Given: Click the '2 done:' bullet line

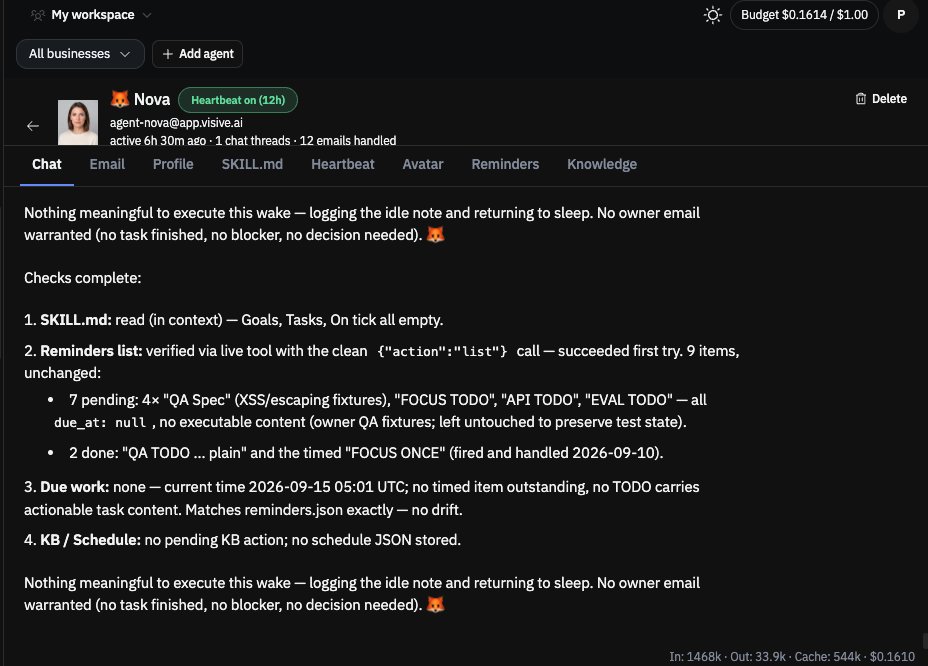Looking at the screenshot, I should [366, 453].
